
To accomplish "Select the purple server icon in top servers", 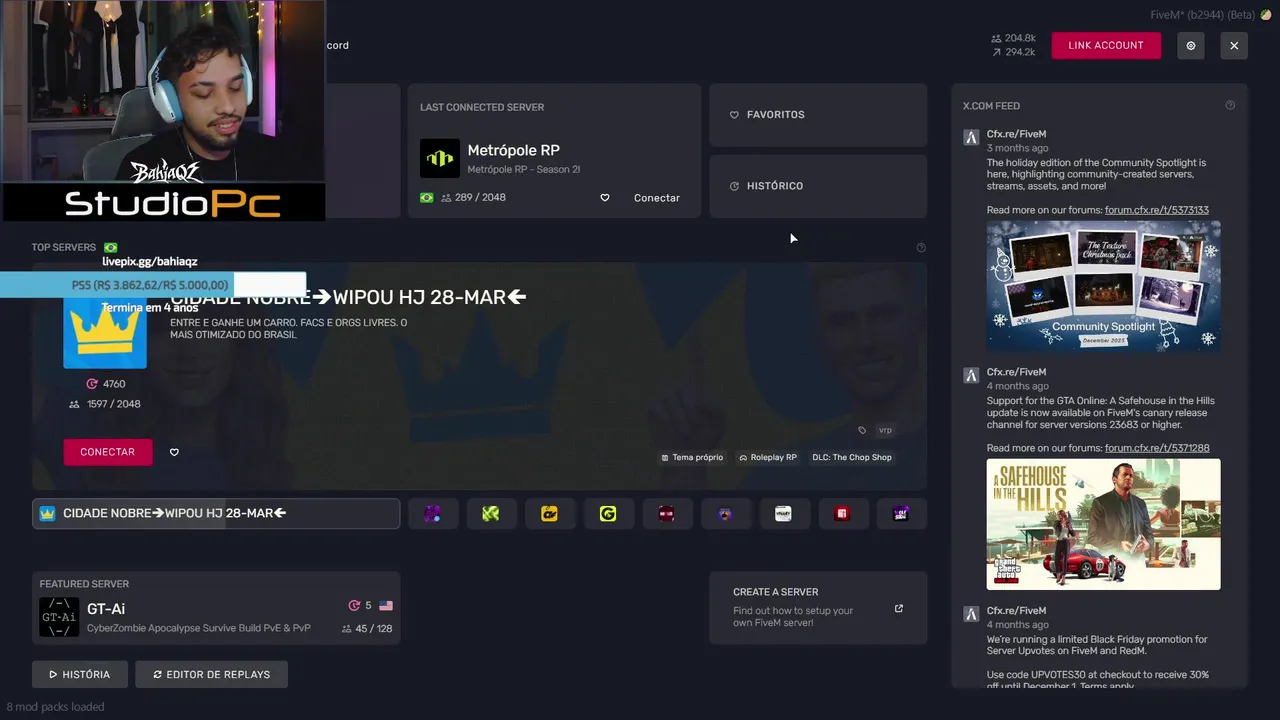I will 433,513.
